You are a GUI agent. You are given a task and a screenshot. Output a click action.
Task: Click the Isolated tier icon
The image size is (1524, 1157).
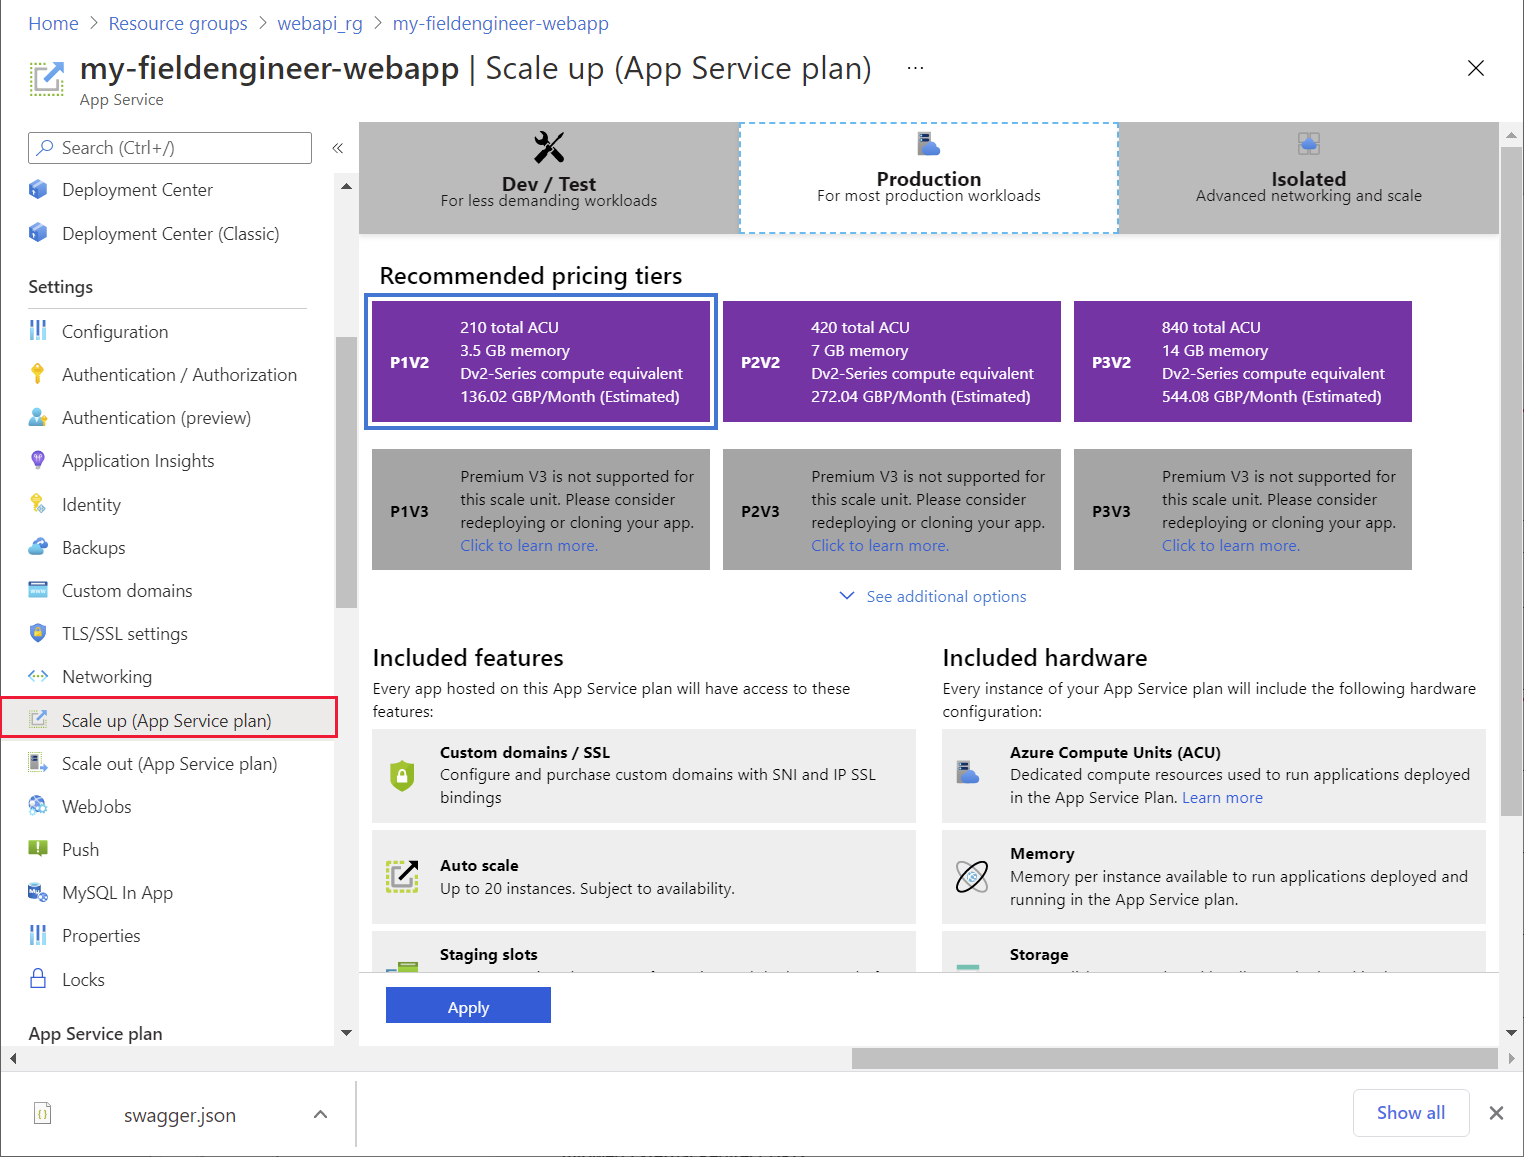point(1309,144)
